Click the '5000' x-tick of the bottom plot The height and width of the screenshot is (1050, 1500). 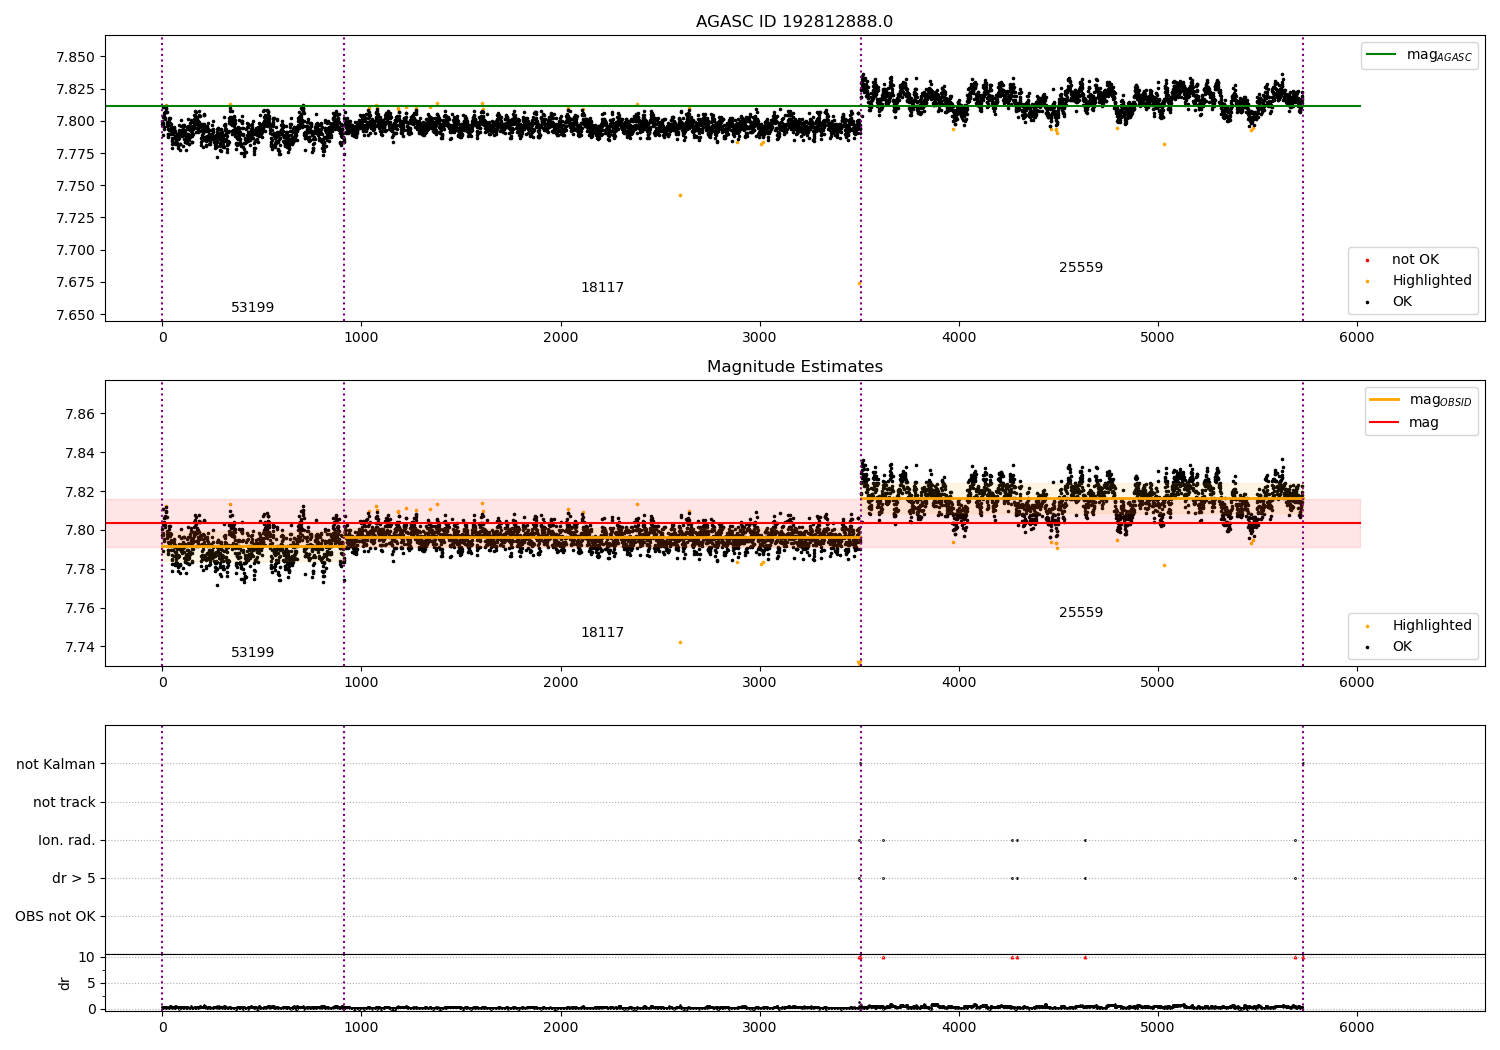1157,1028
